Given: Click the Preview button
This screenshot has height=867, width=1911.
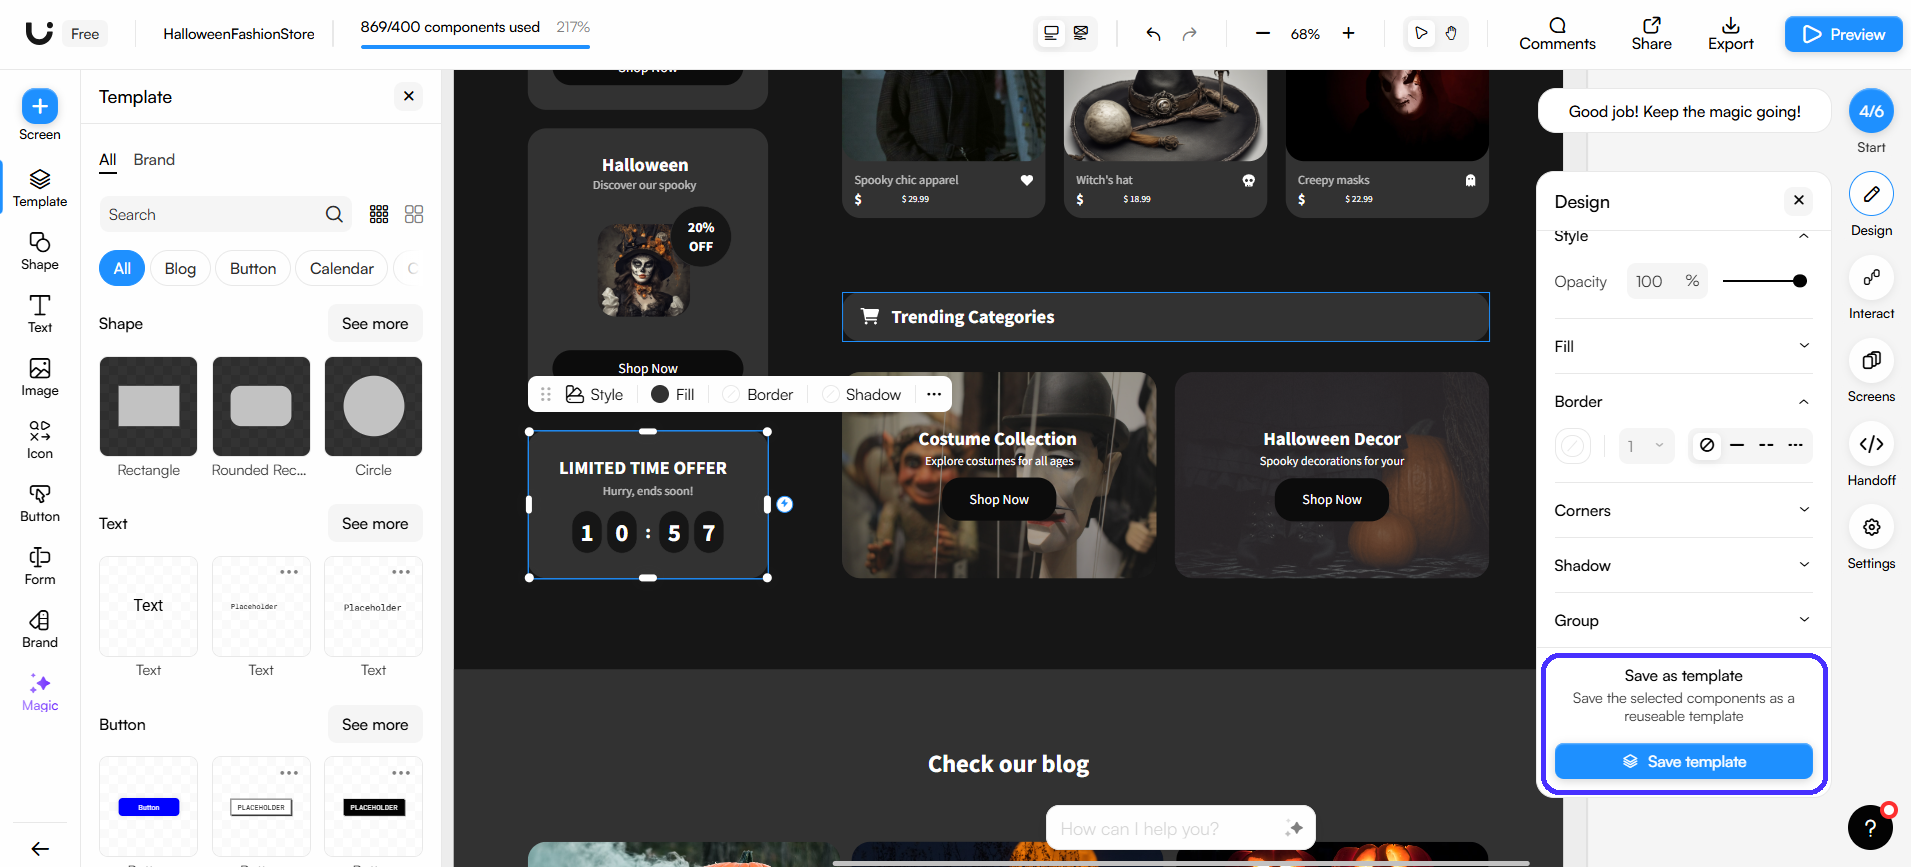Looking at the screenshot, I should tap(1844, 34).
